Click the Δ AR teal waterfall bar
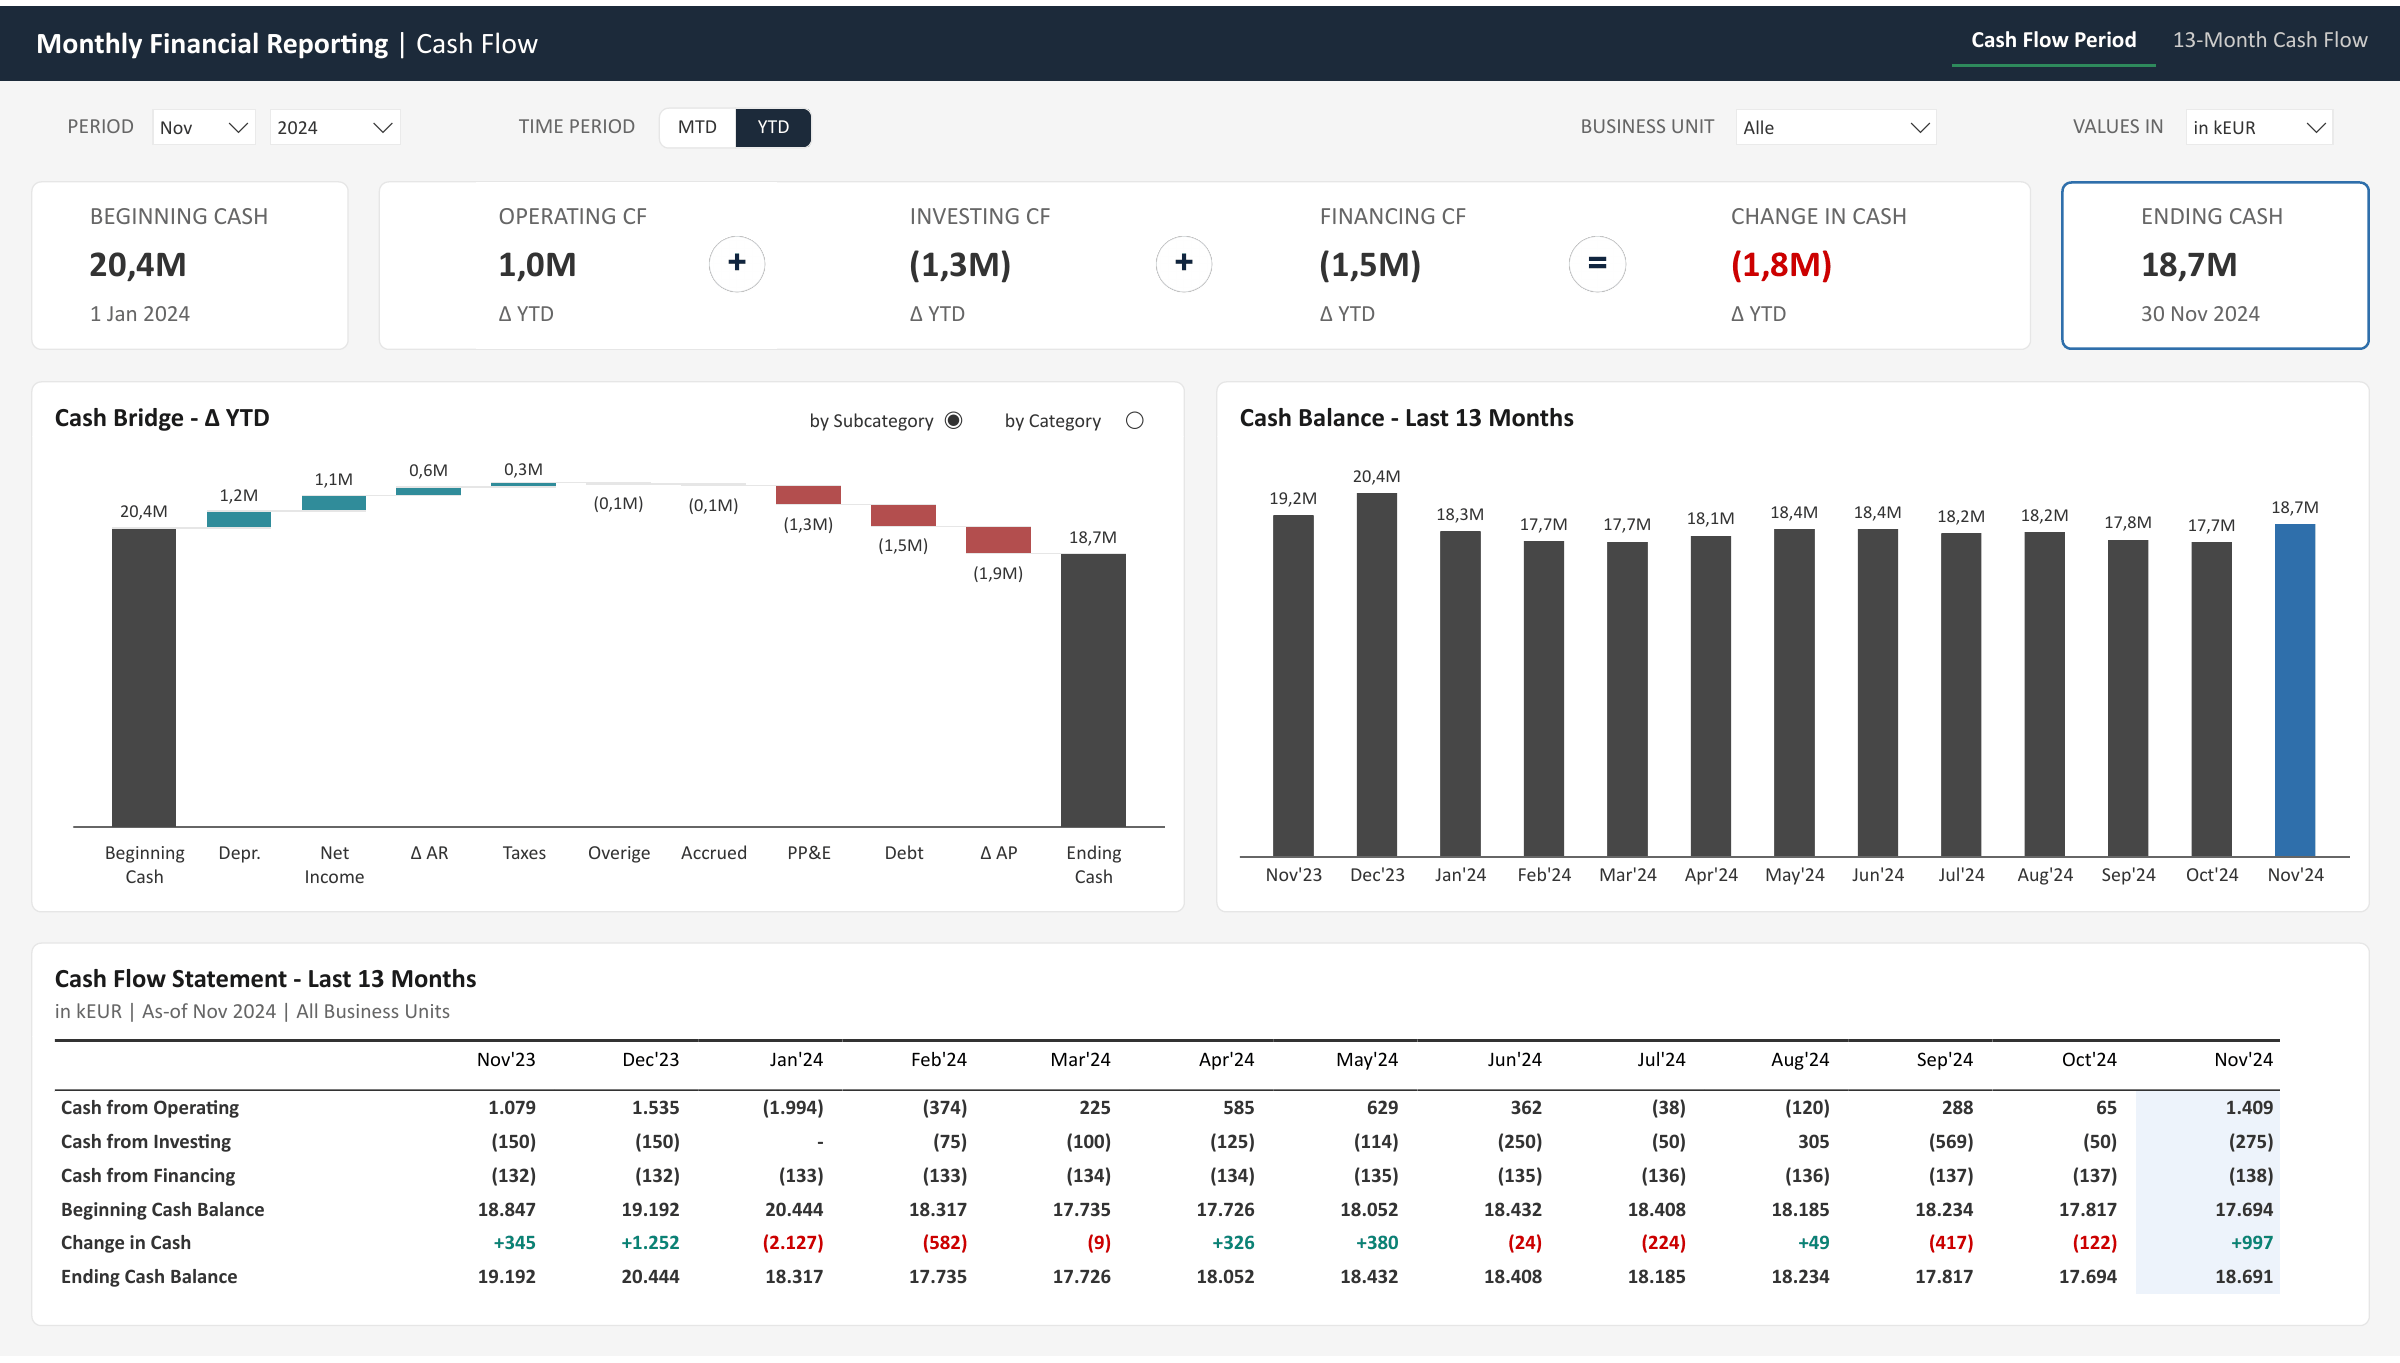The image size is (2400, 1363). 428,491
